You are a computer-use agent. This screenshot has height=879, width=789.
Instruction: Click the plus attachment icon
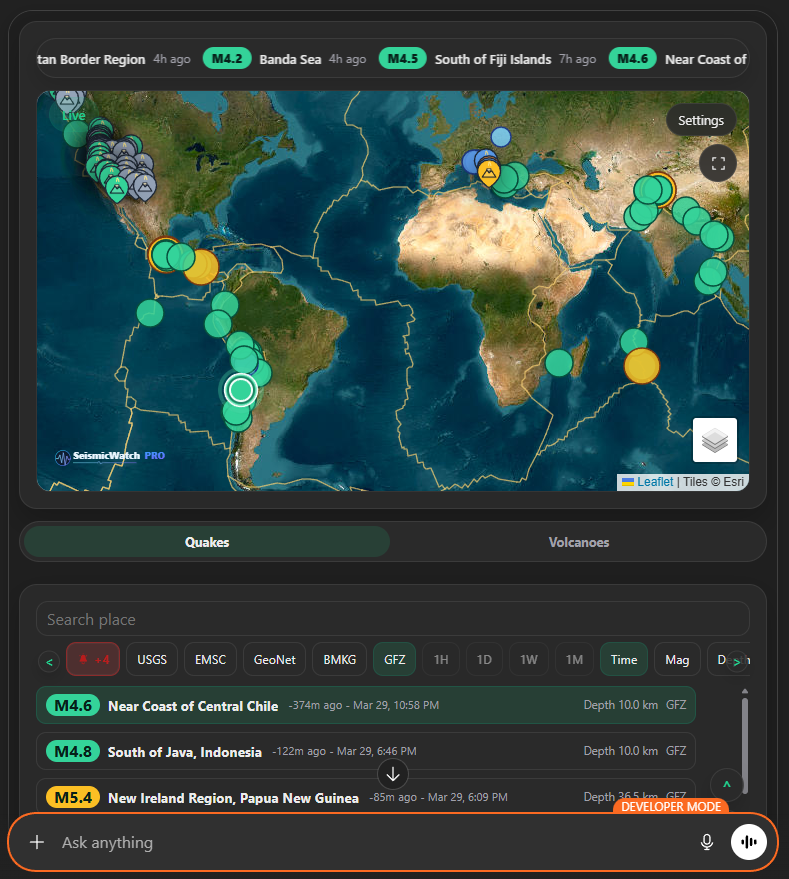[x=37, y=842]
